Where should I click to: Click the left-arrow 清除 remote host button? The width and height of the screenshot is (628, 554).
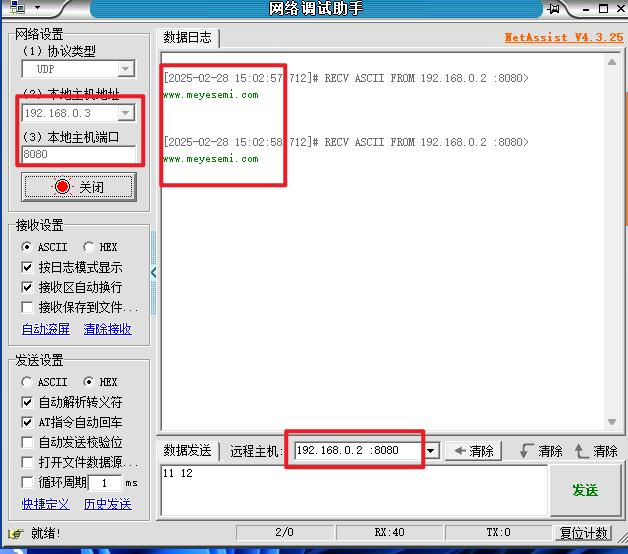[x=473, y=451]
